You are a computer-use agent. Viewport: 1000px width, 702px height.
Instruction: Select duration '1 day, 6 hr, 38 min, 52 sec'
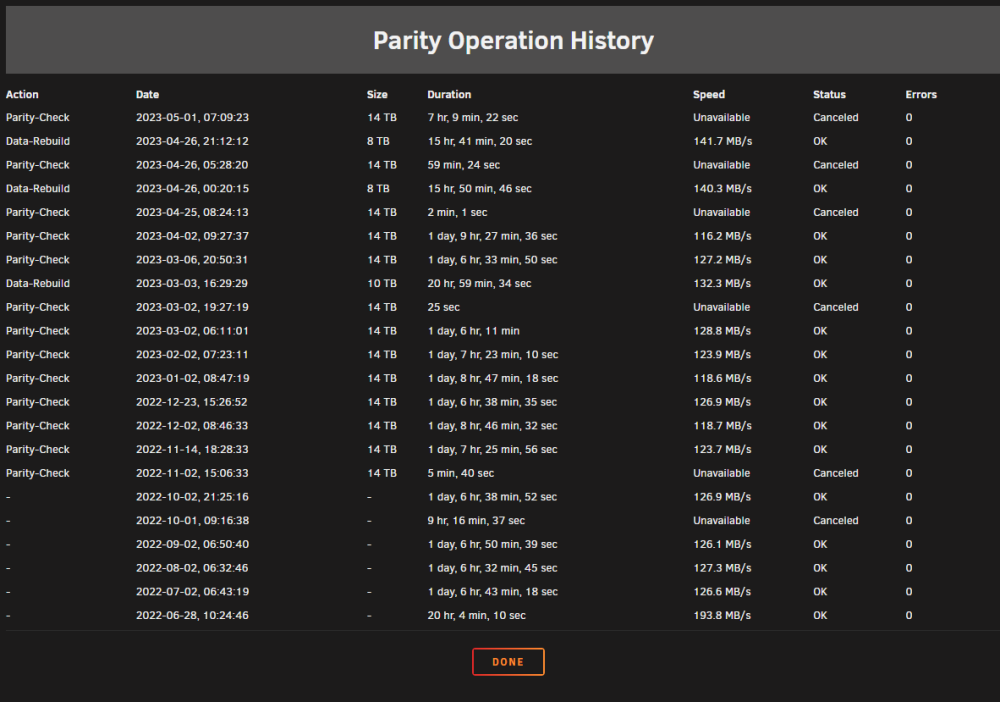tap(492, 497)
